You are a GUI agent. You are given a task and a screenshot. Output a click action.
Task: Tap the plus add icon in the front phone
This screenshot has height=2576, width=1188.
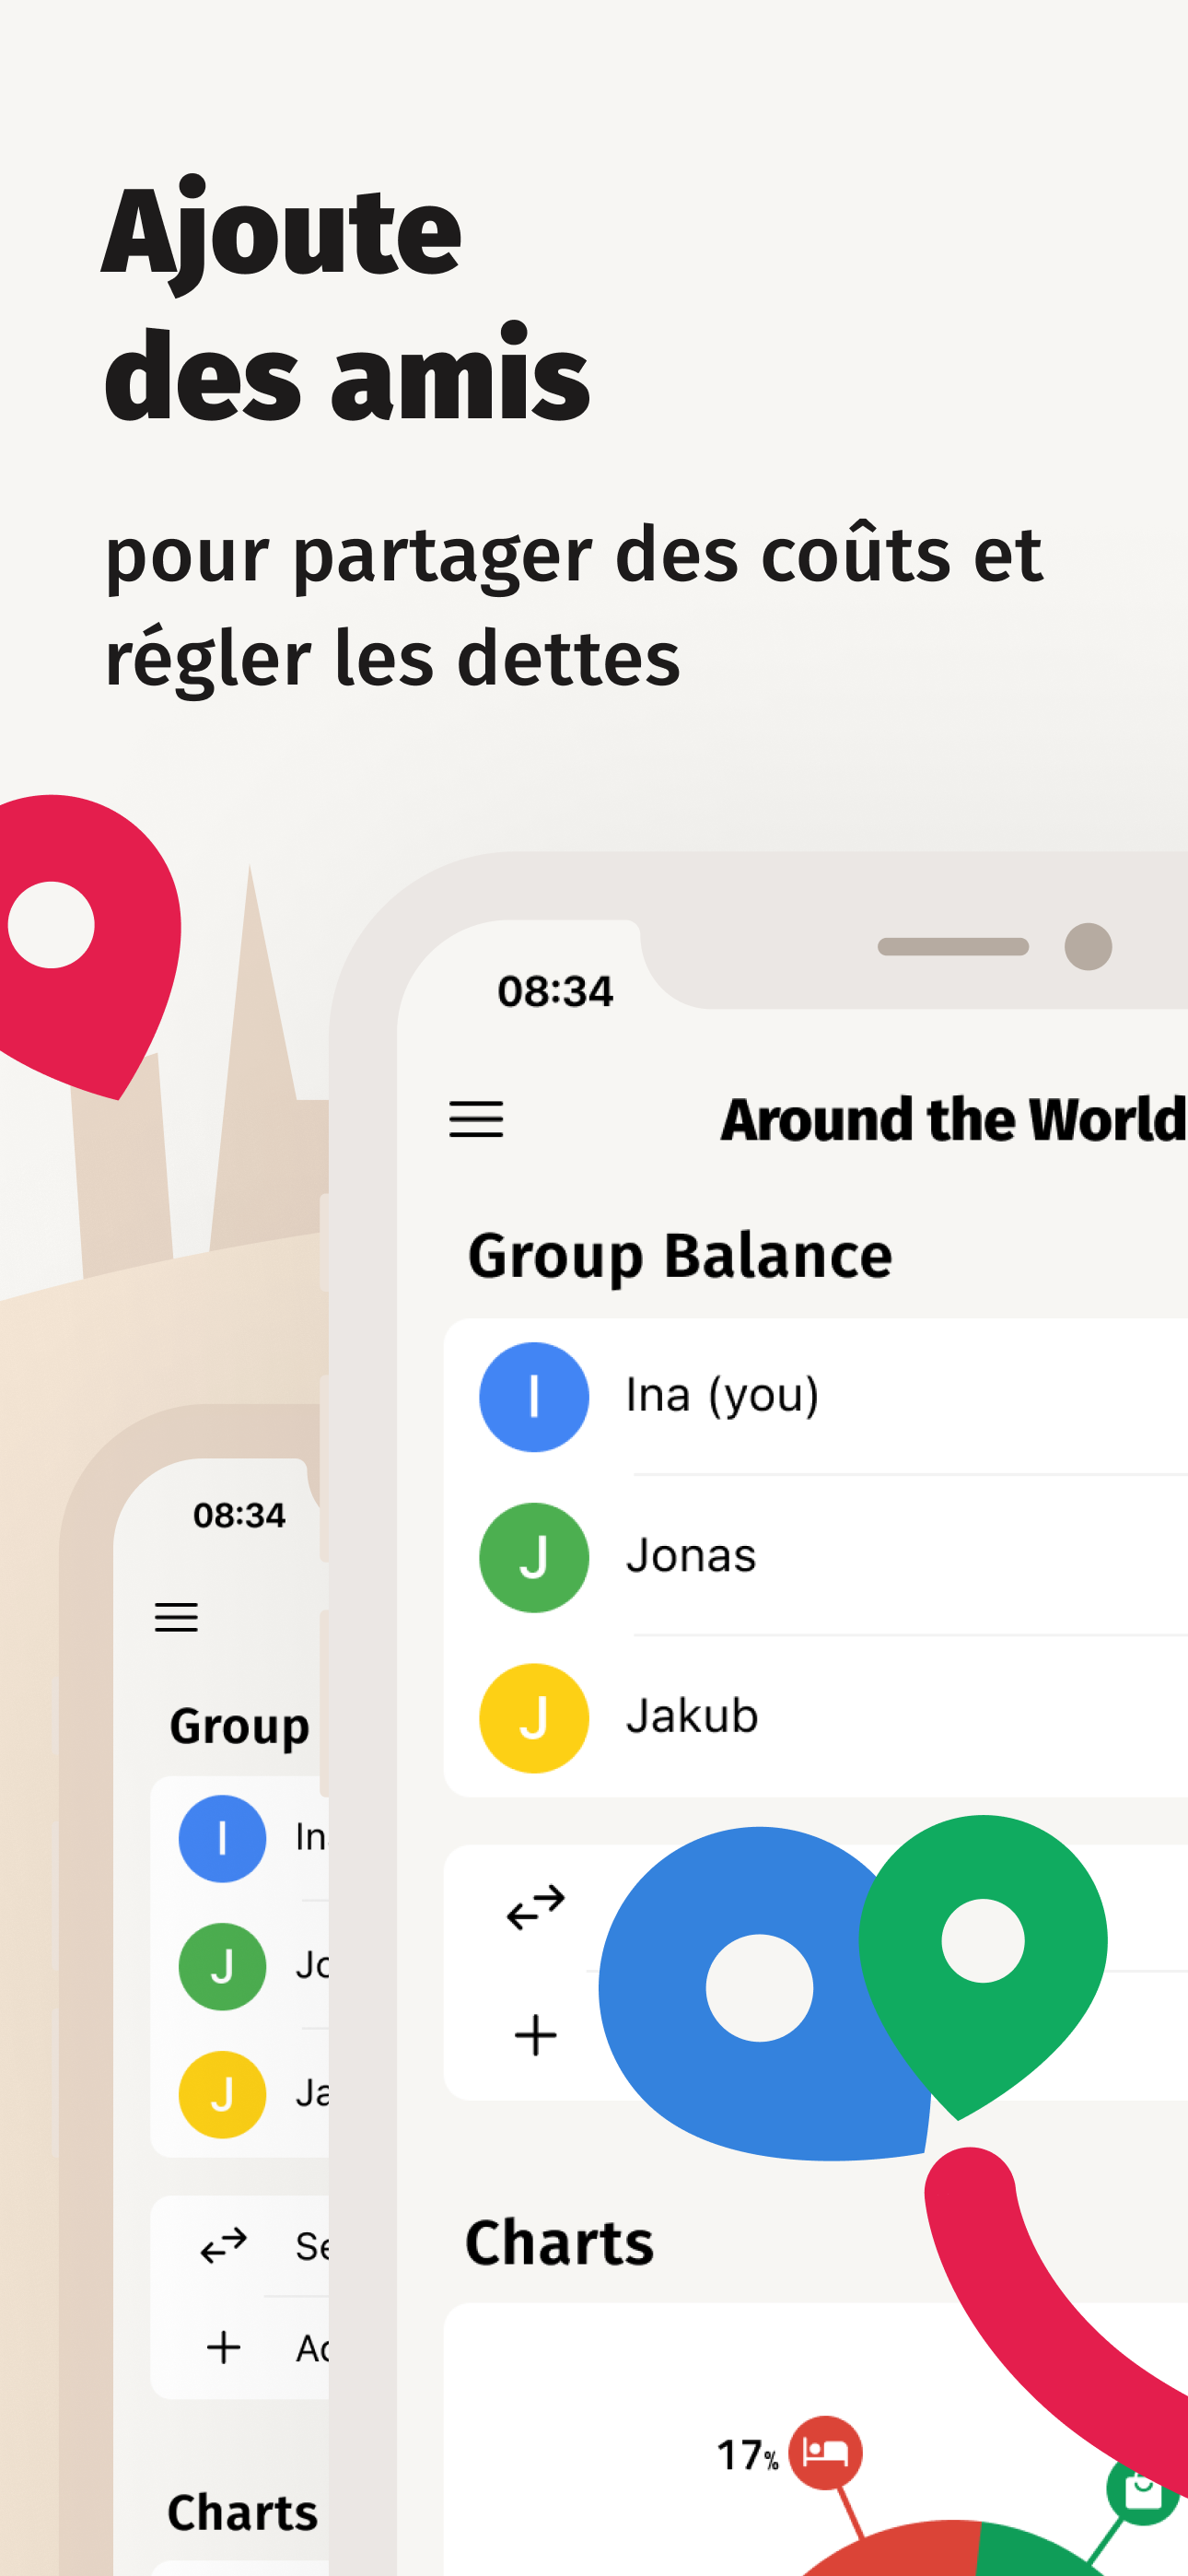pyautogui.click(x=536, y=2035)
